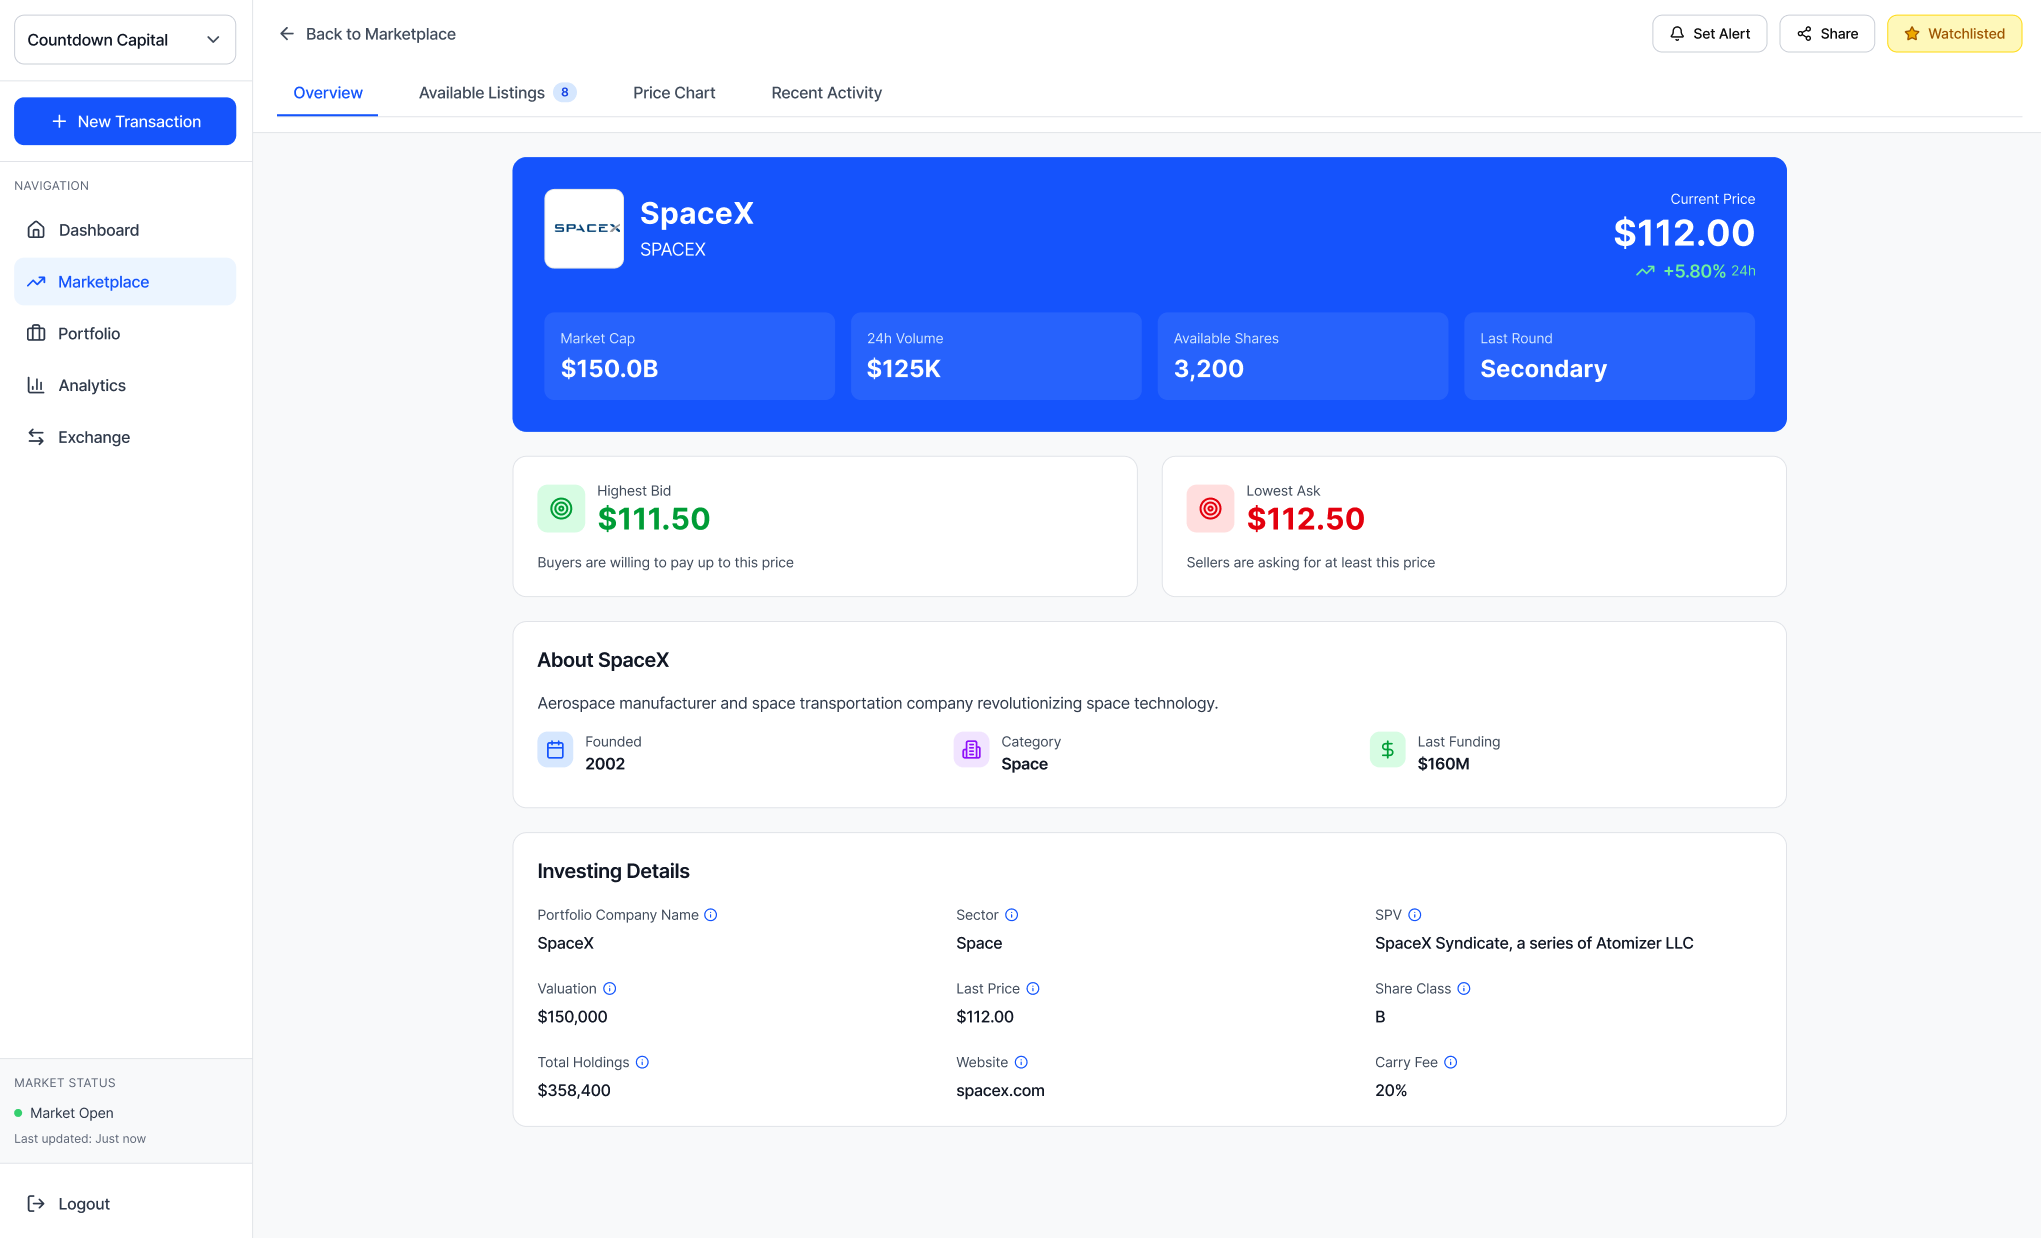Open the Price Chart tab
The height and width of the screenshot is (1238, 2041).
[674, 93]
